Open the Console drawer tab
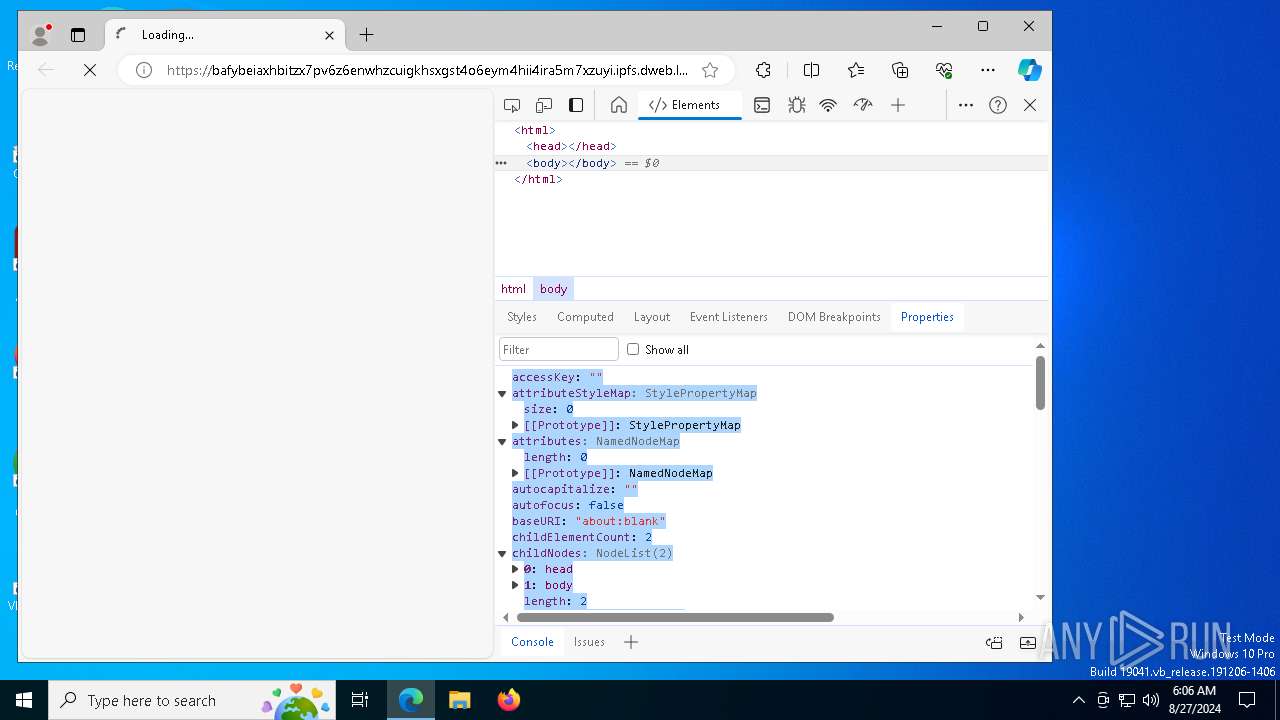The width and height of the screenshot is (1280, 720). [532, 642]
